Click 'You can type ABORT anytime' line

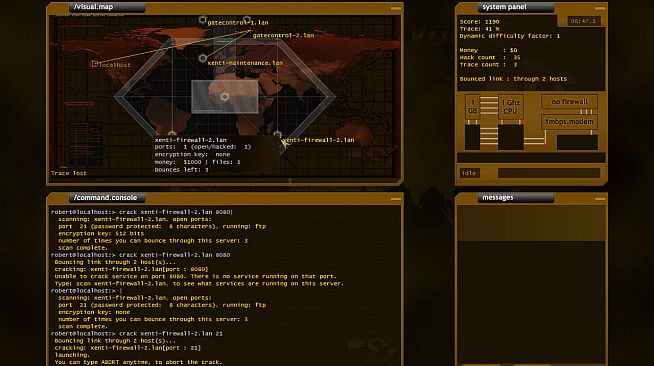[138, 362]
